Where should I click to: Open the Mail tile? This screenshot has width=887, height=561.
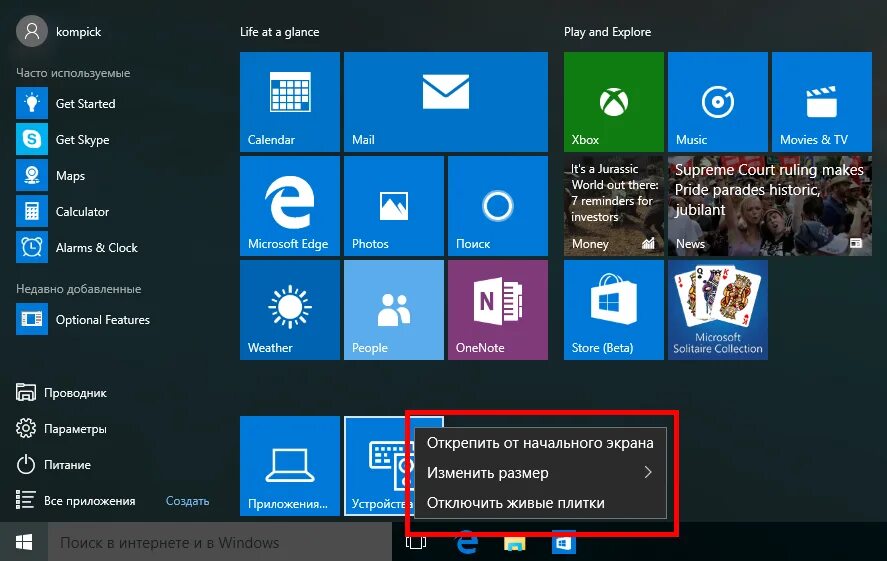click(446, 102)
